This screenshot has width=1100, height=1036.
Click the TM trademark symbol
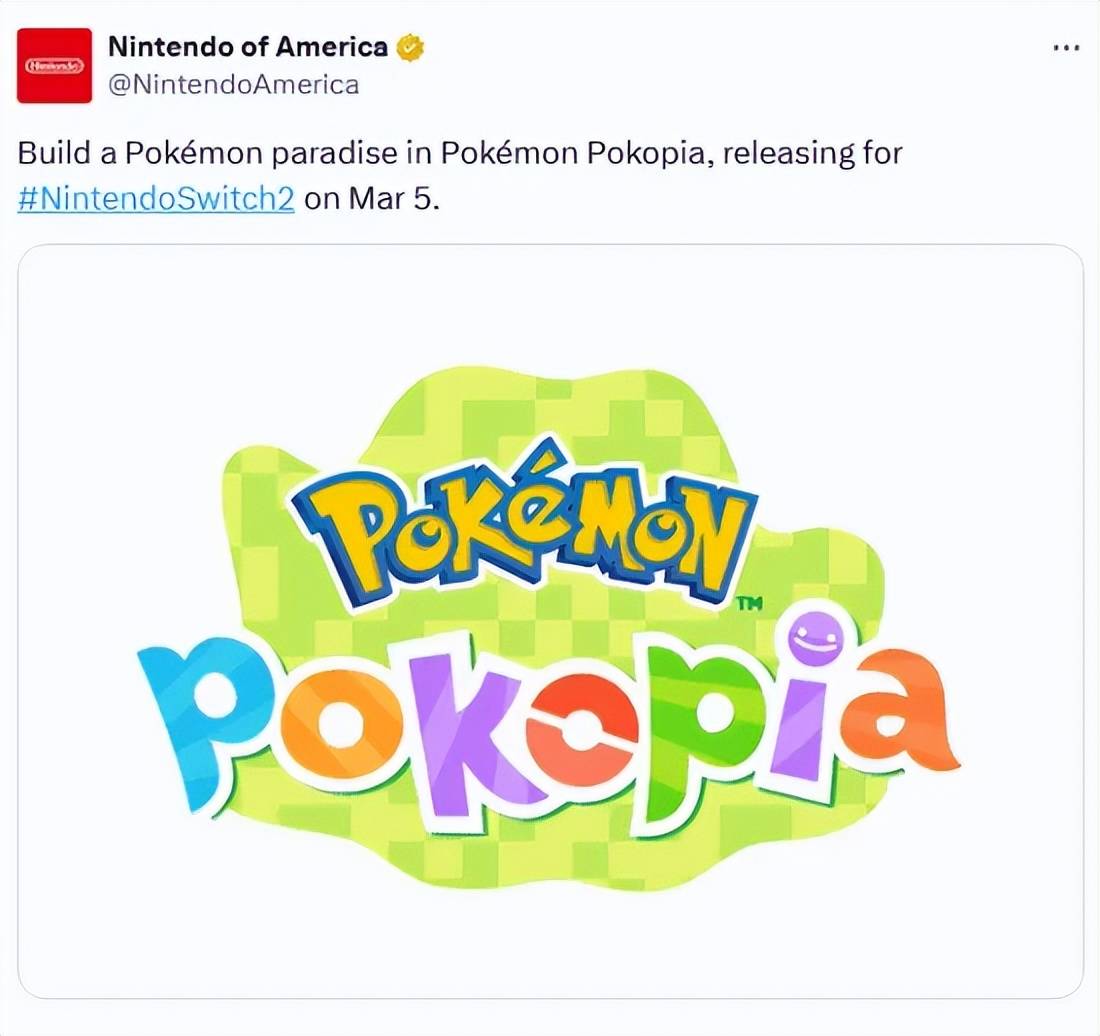pos(748,604)
